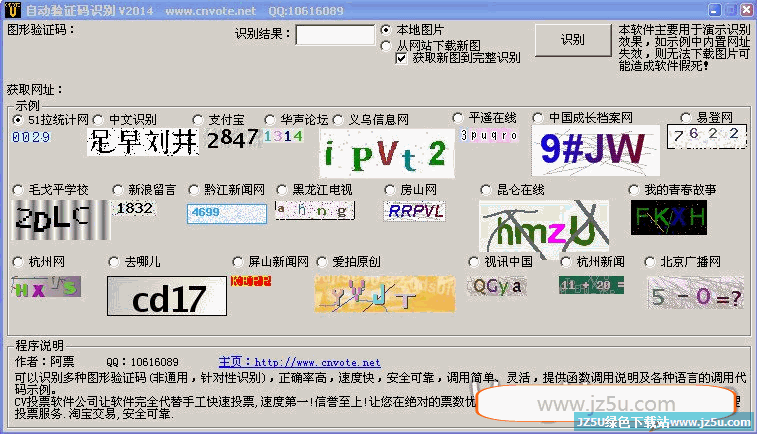Click the 5-0=? math captcha image
The image size is (757, 434).
click(696, 293)
